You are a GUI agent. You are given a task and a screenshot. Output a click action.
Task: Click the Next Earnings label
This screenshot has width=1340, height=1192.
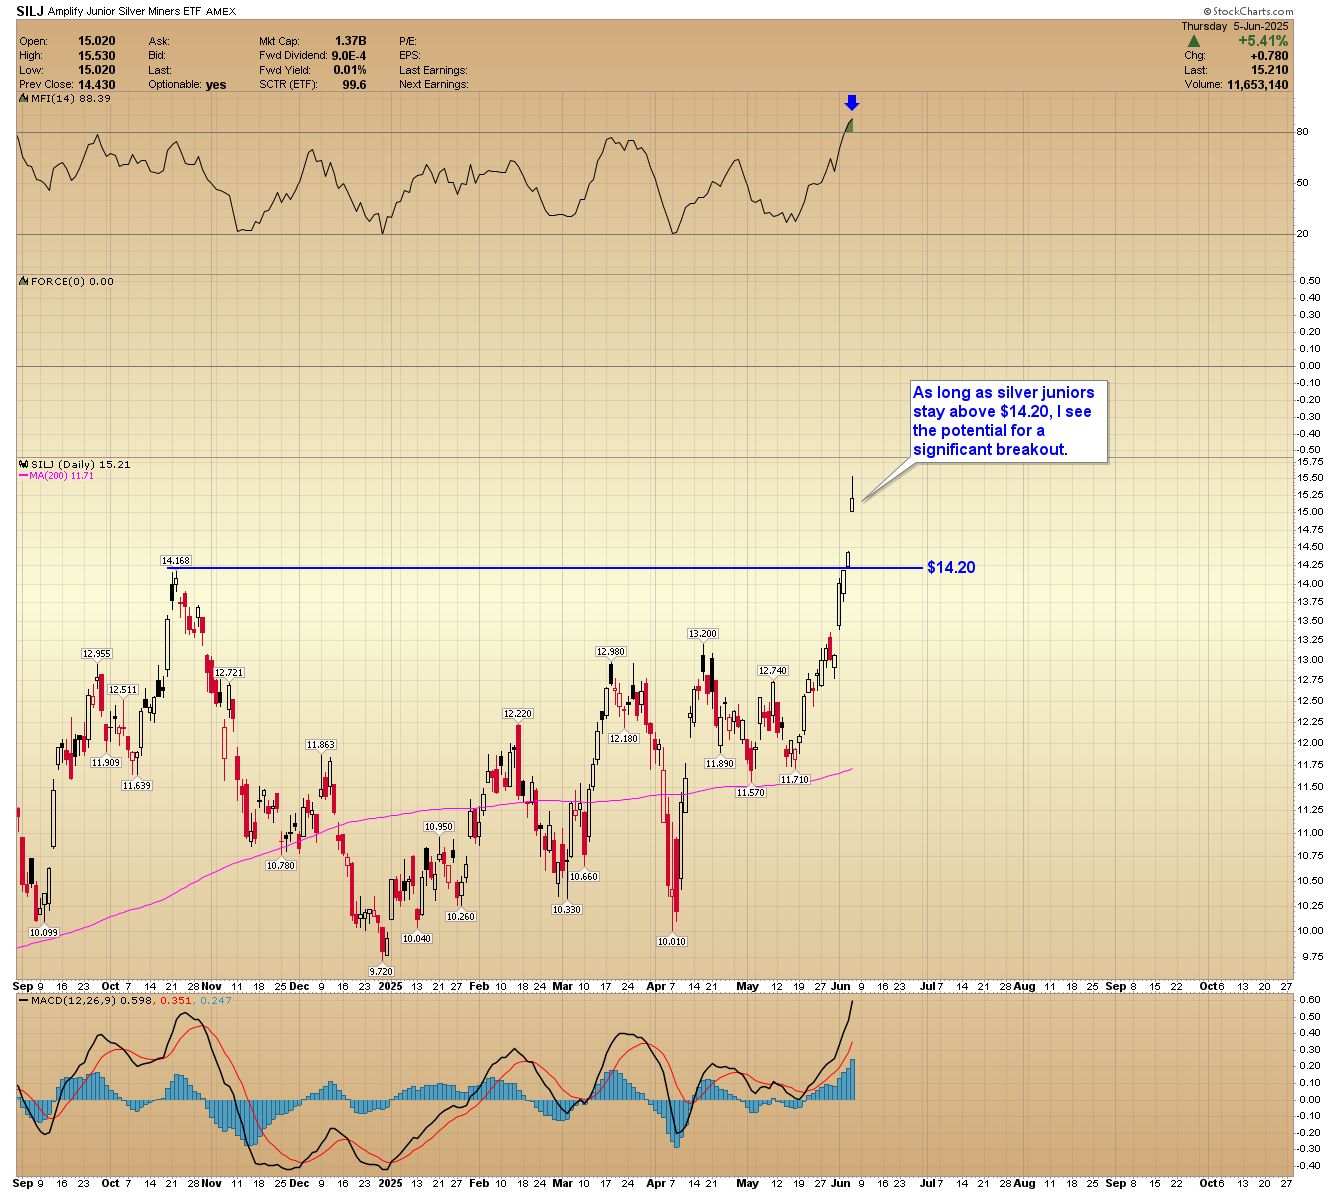tap(433, 85)
